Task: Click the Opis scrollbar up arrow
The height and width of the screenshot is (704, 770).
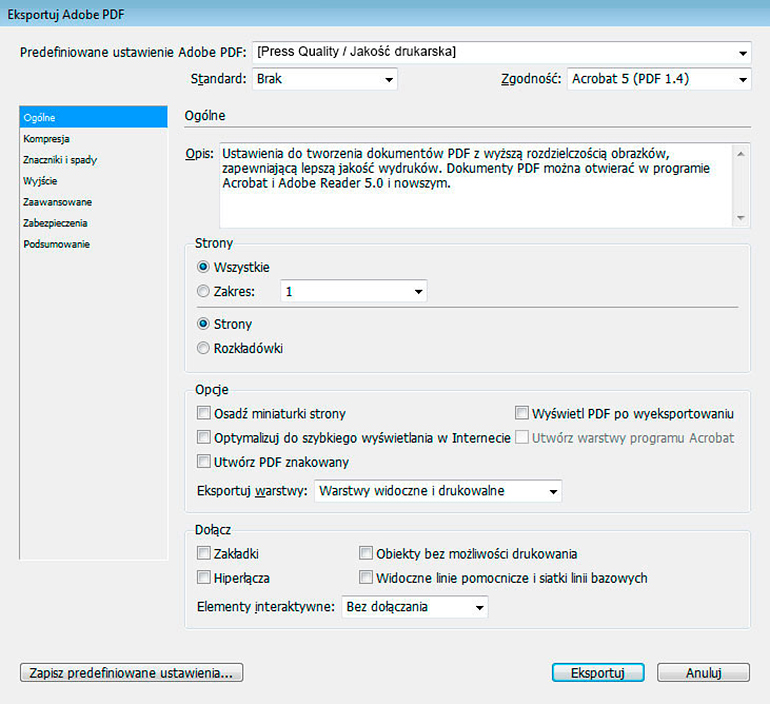Action: point(741,154)
